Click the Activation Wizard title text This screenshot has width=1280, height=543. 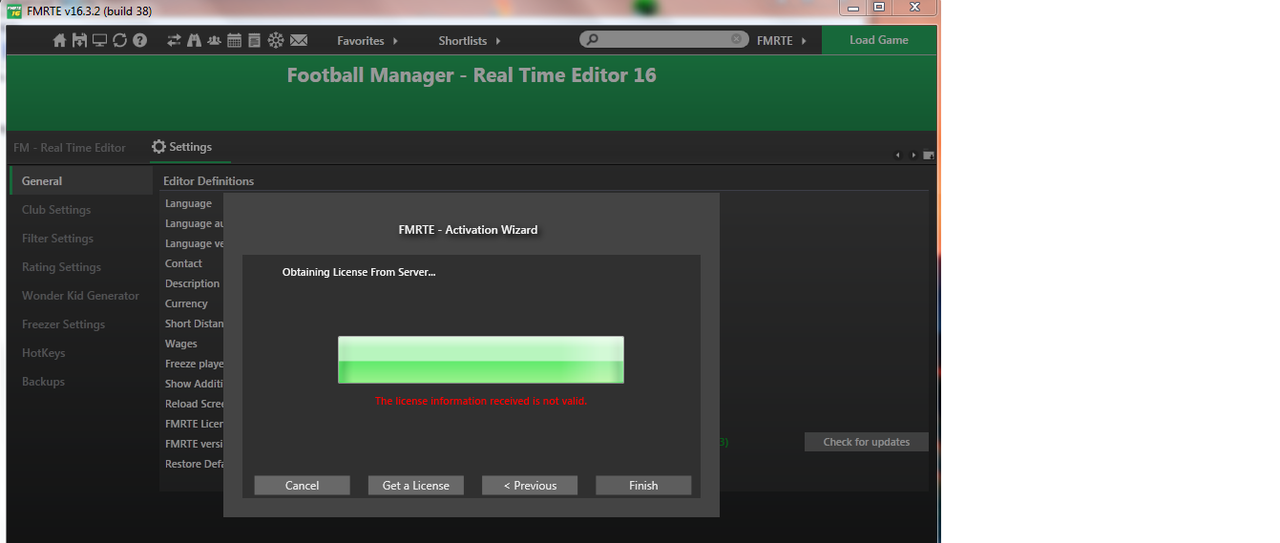[468, 230]
